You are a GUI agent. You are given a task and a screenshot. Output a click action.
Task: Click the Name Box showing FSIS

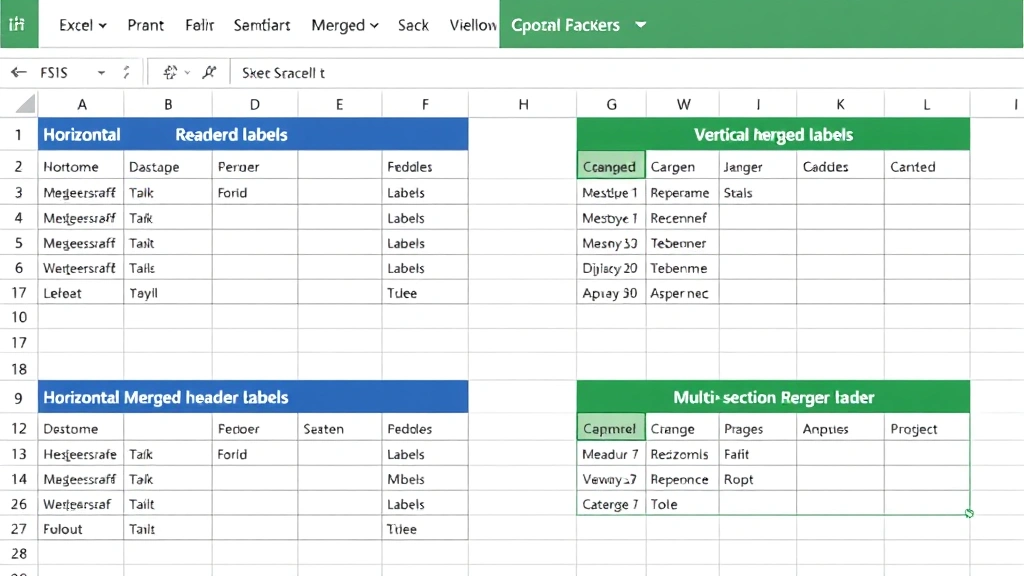[55, 72]
